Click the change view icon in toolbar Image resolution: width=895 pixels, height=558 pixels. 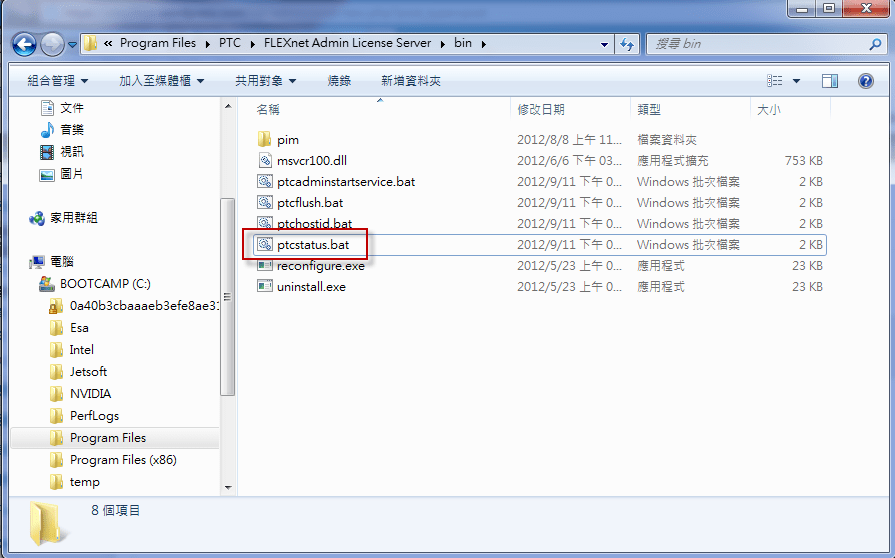point(774,81)
